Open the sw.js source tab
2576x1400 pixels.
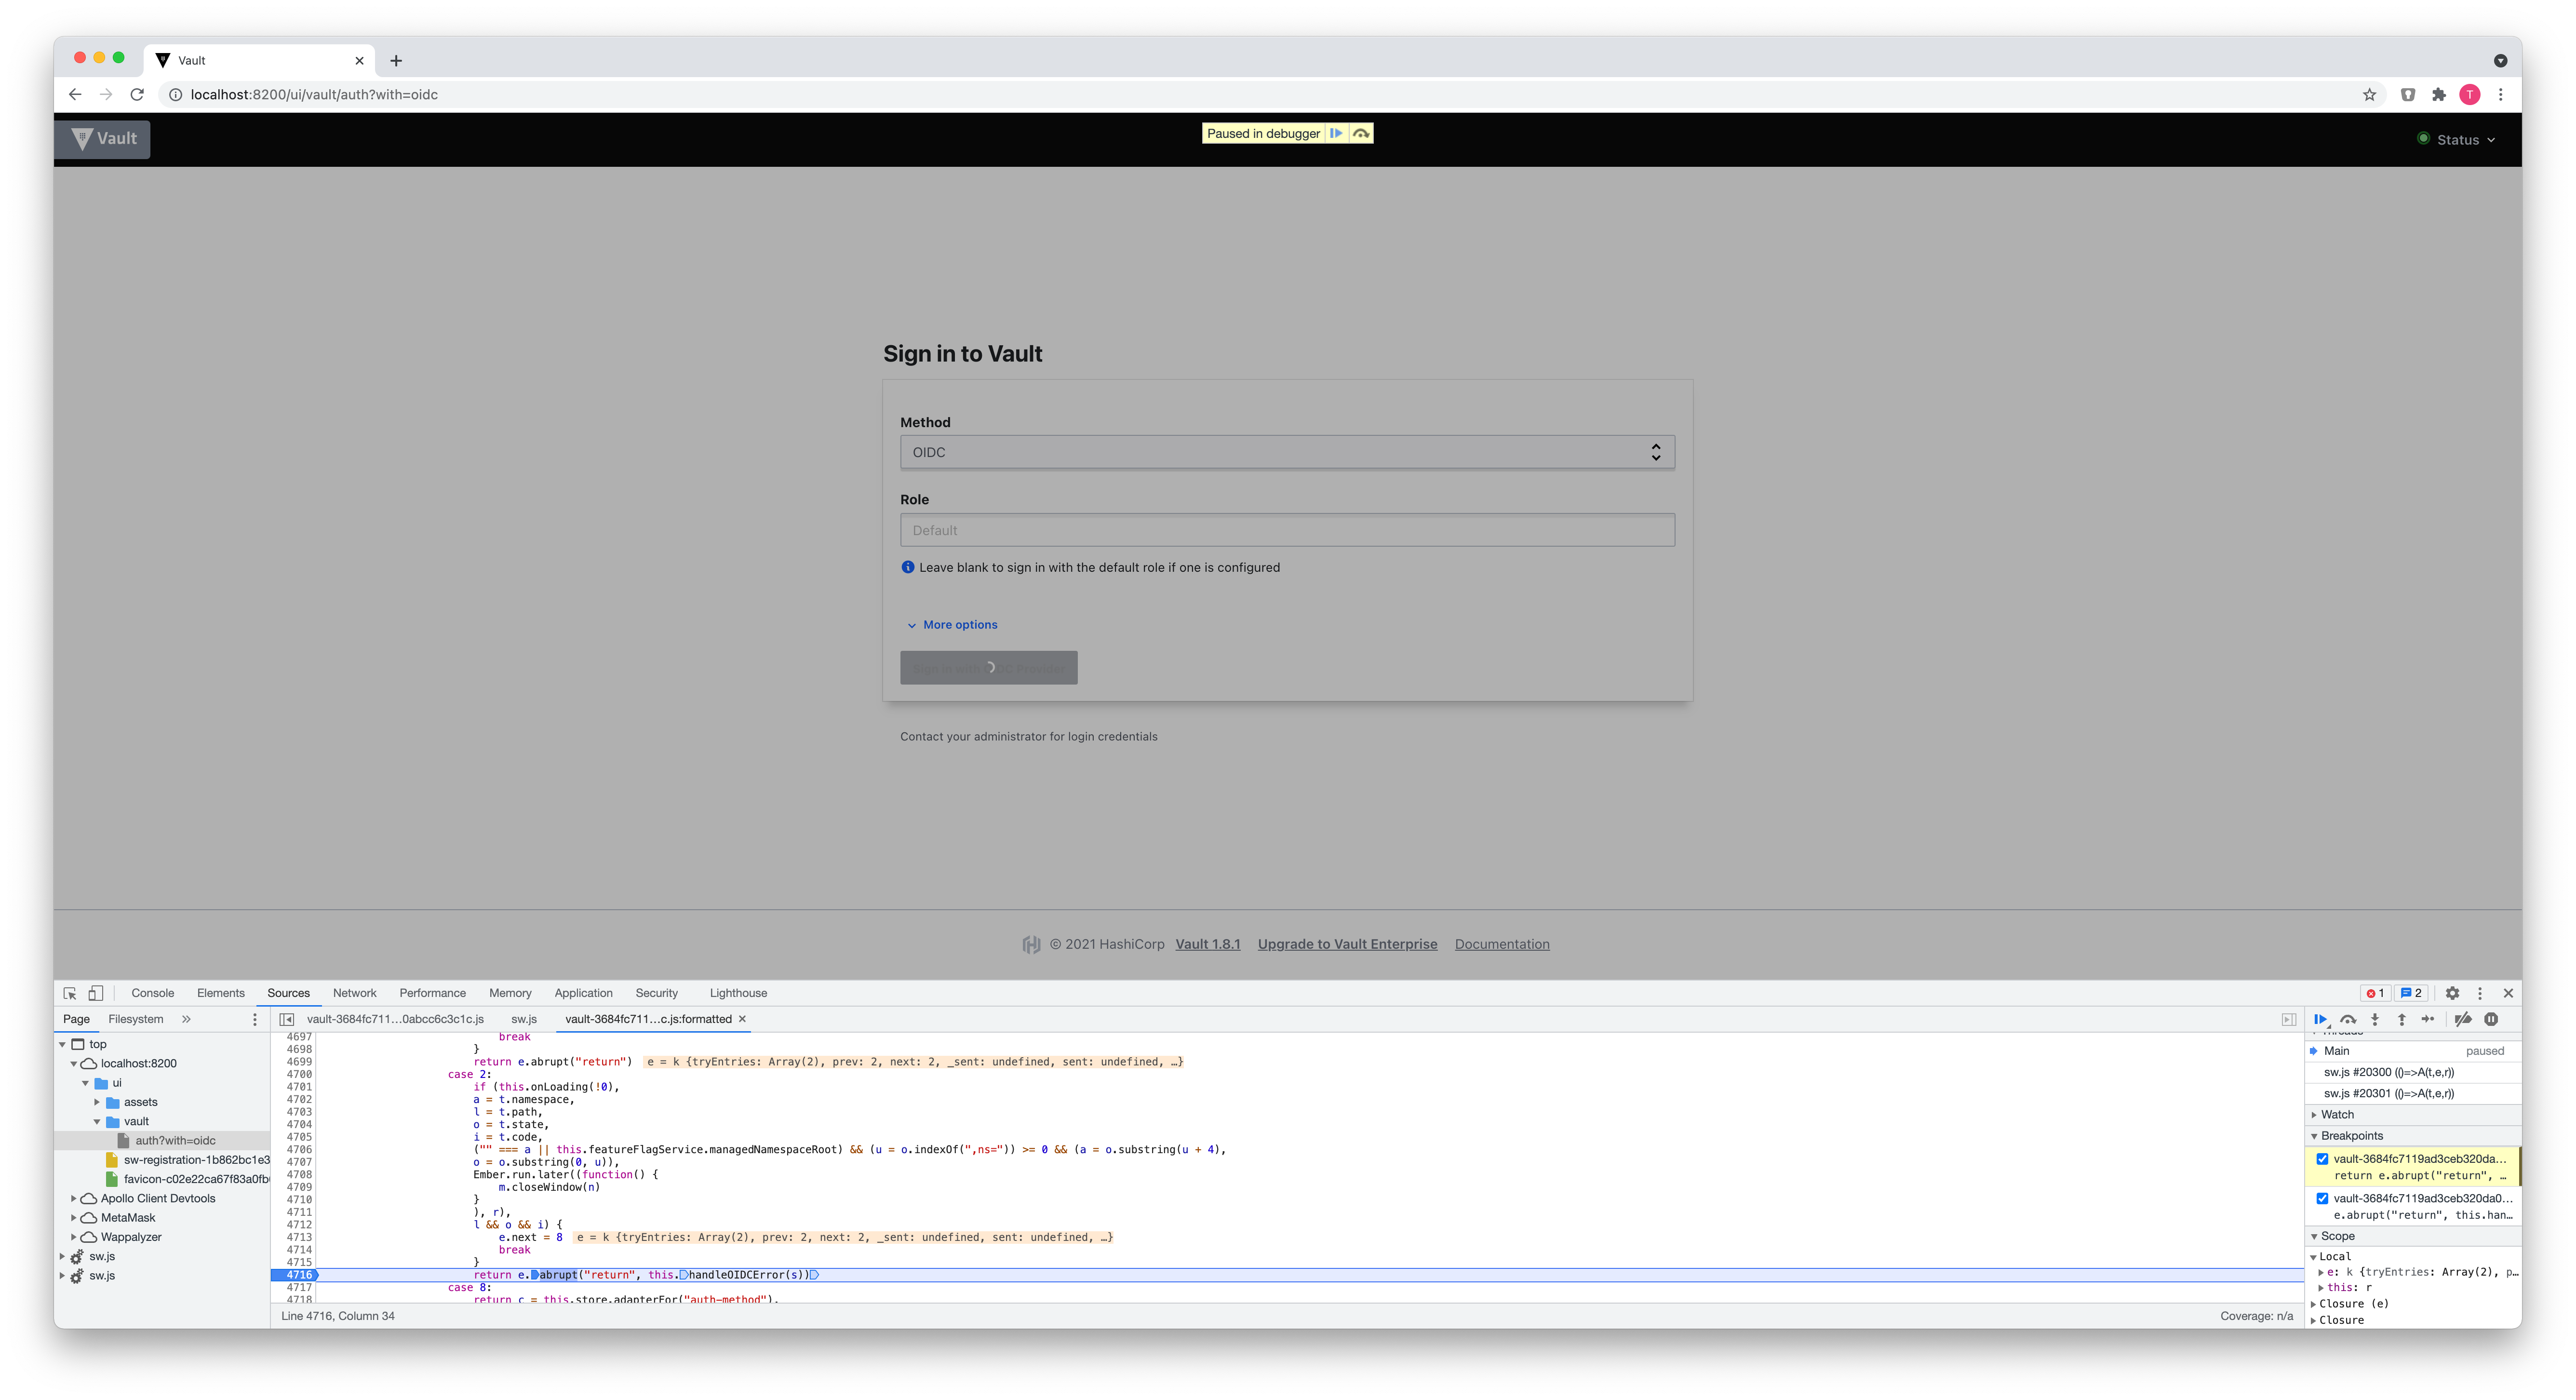[524, 1019]
